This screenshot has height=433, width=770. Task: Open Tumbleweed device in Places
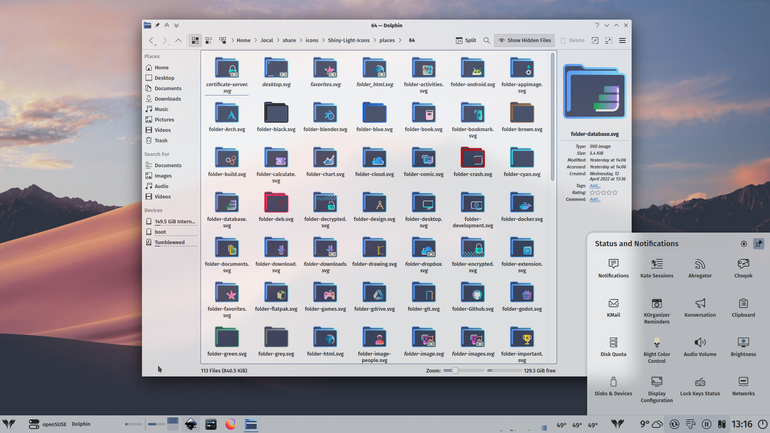pos(170,243)
